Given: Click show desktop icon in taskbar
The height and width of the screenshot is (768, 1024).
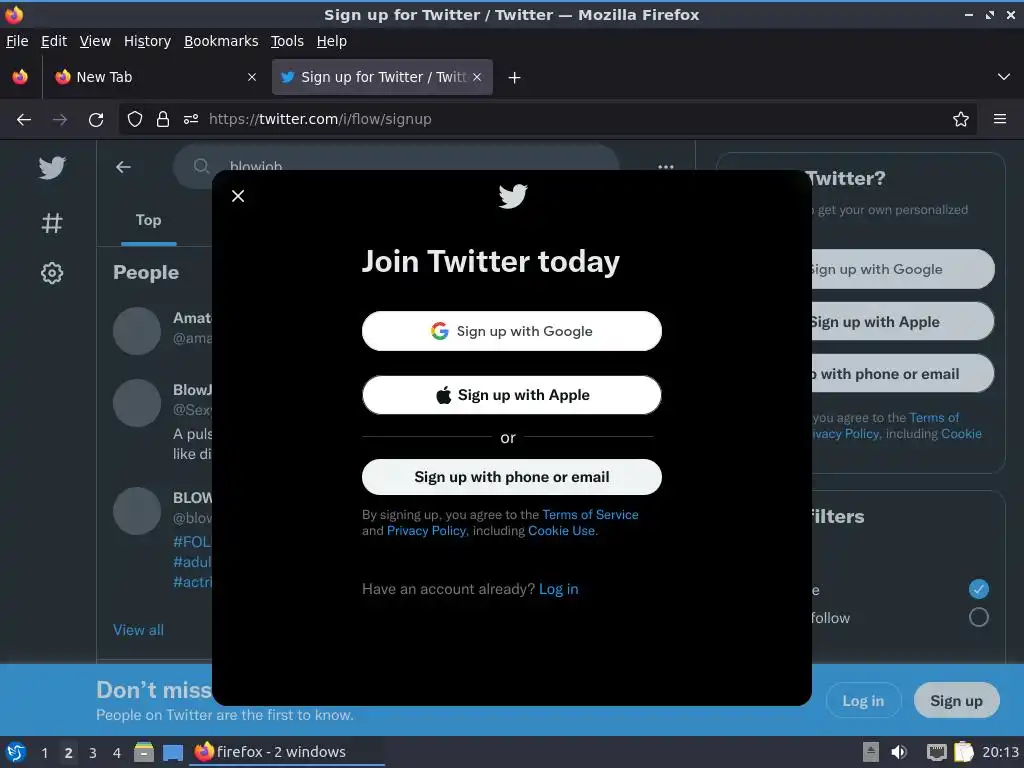Looking at the screenshot, I should coord(173,752).
